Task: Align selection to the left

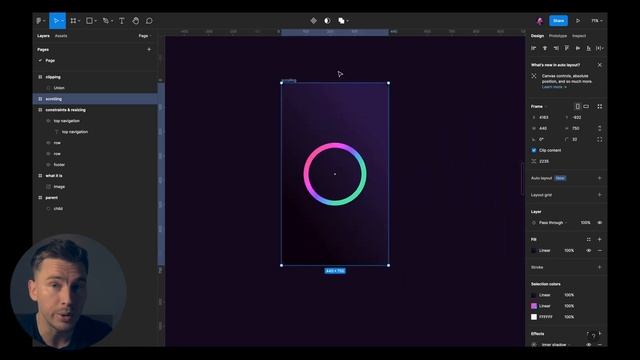Action: (533, 48)
